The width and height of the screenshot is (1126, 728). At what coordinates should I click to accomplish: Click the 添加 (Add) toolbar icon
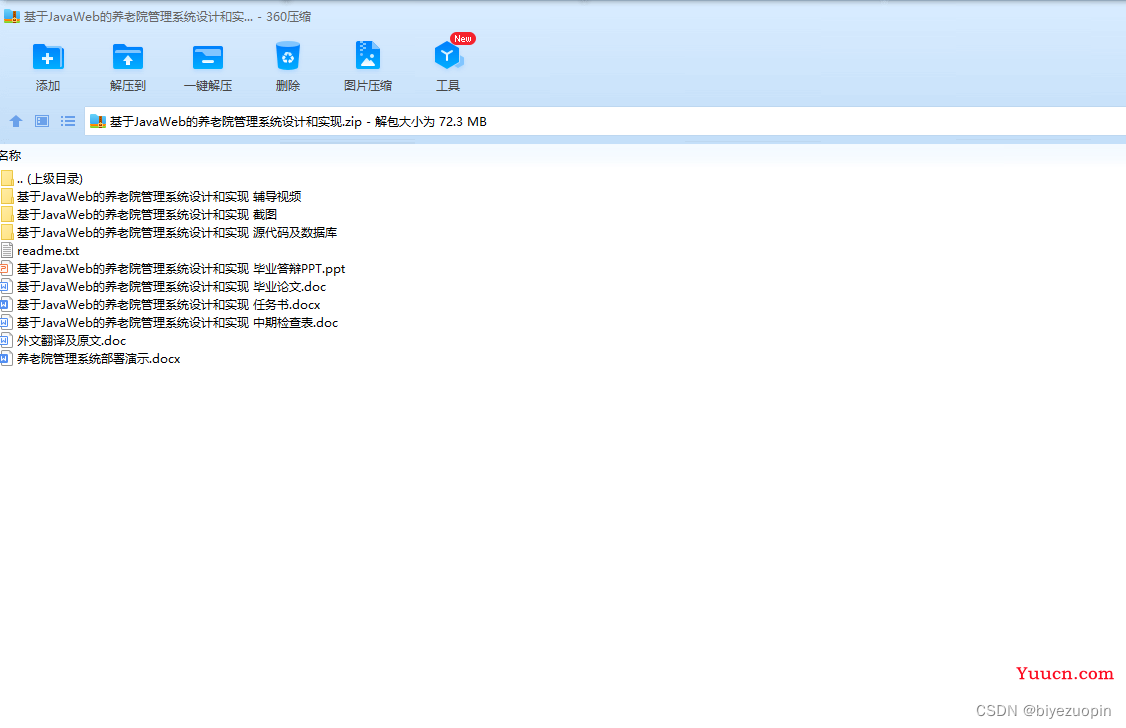pos(48,57)
